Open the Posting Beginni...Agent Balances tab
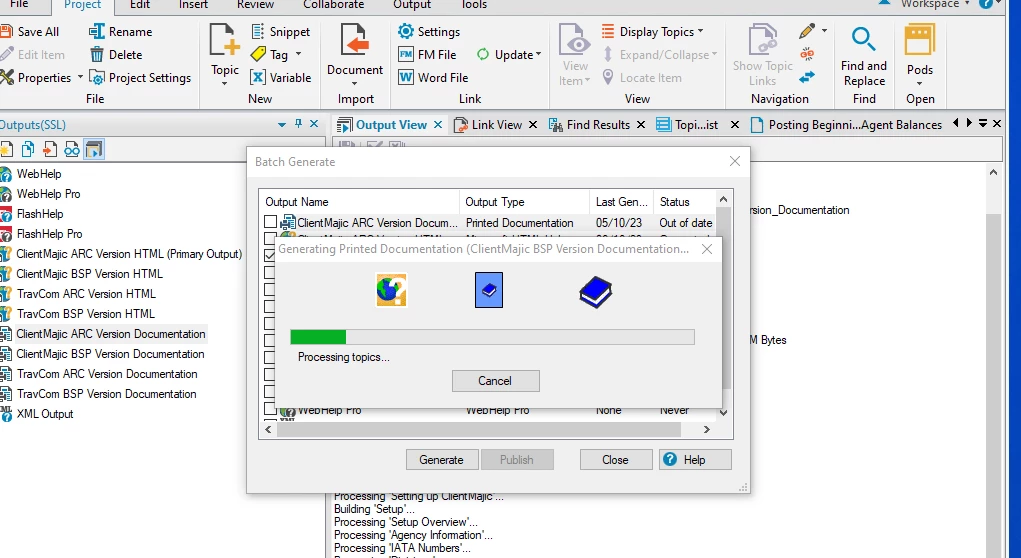 click(x=846, y=124)
